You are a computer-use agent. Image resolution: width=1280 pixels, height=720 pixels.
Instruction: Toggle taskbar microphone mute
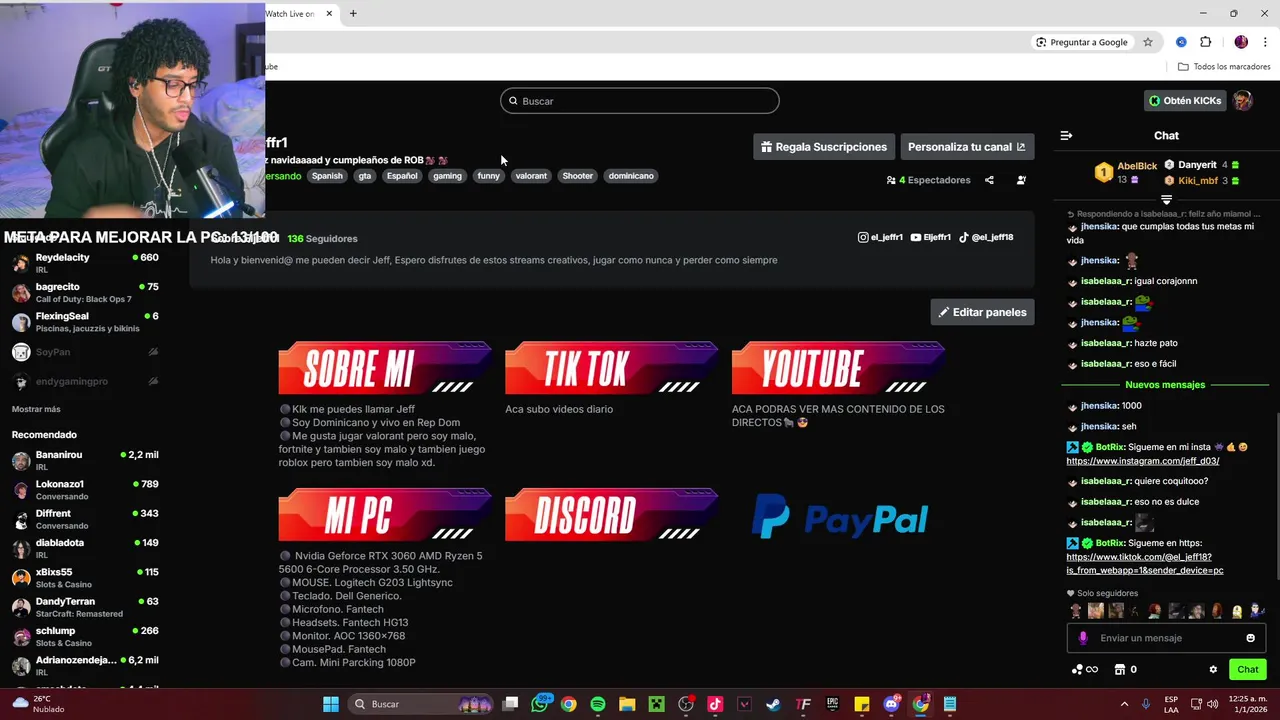pos(1146,704)
